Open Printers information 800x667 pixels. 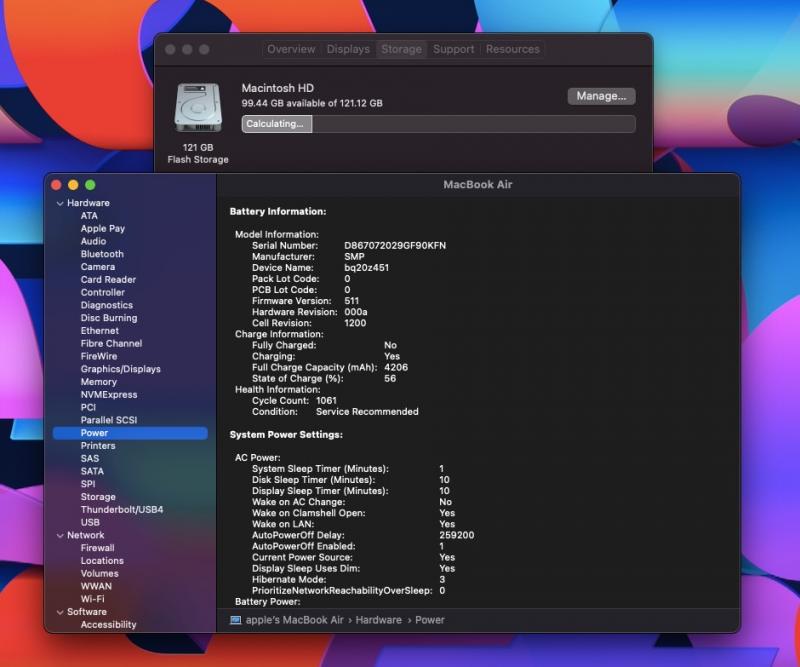[x=98, y=446]
